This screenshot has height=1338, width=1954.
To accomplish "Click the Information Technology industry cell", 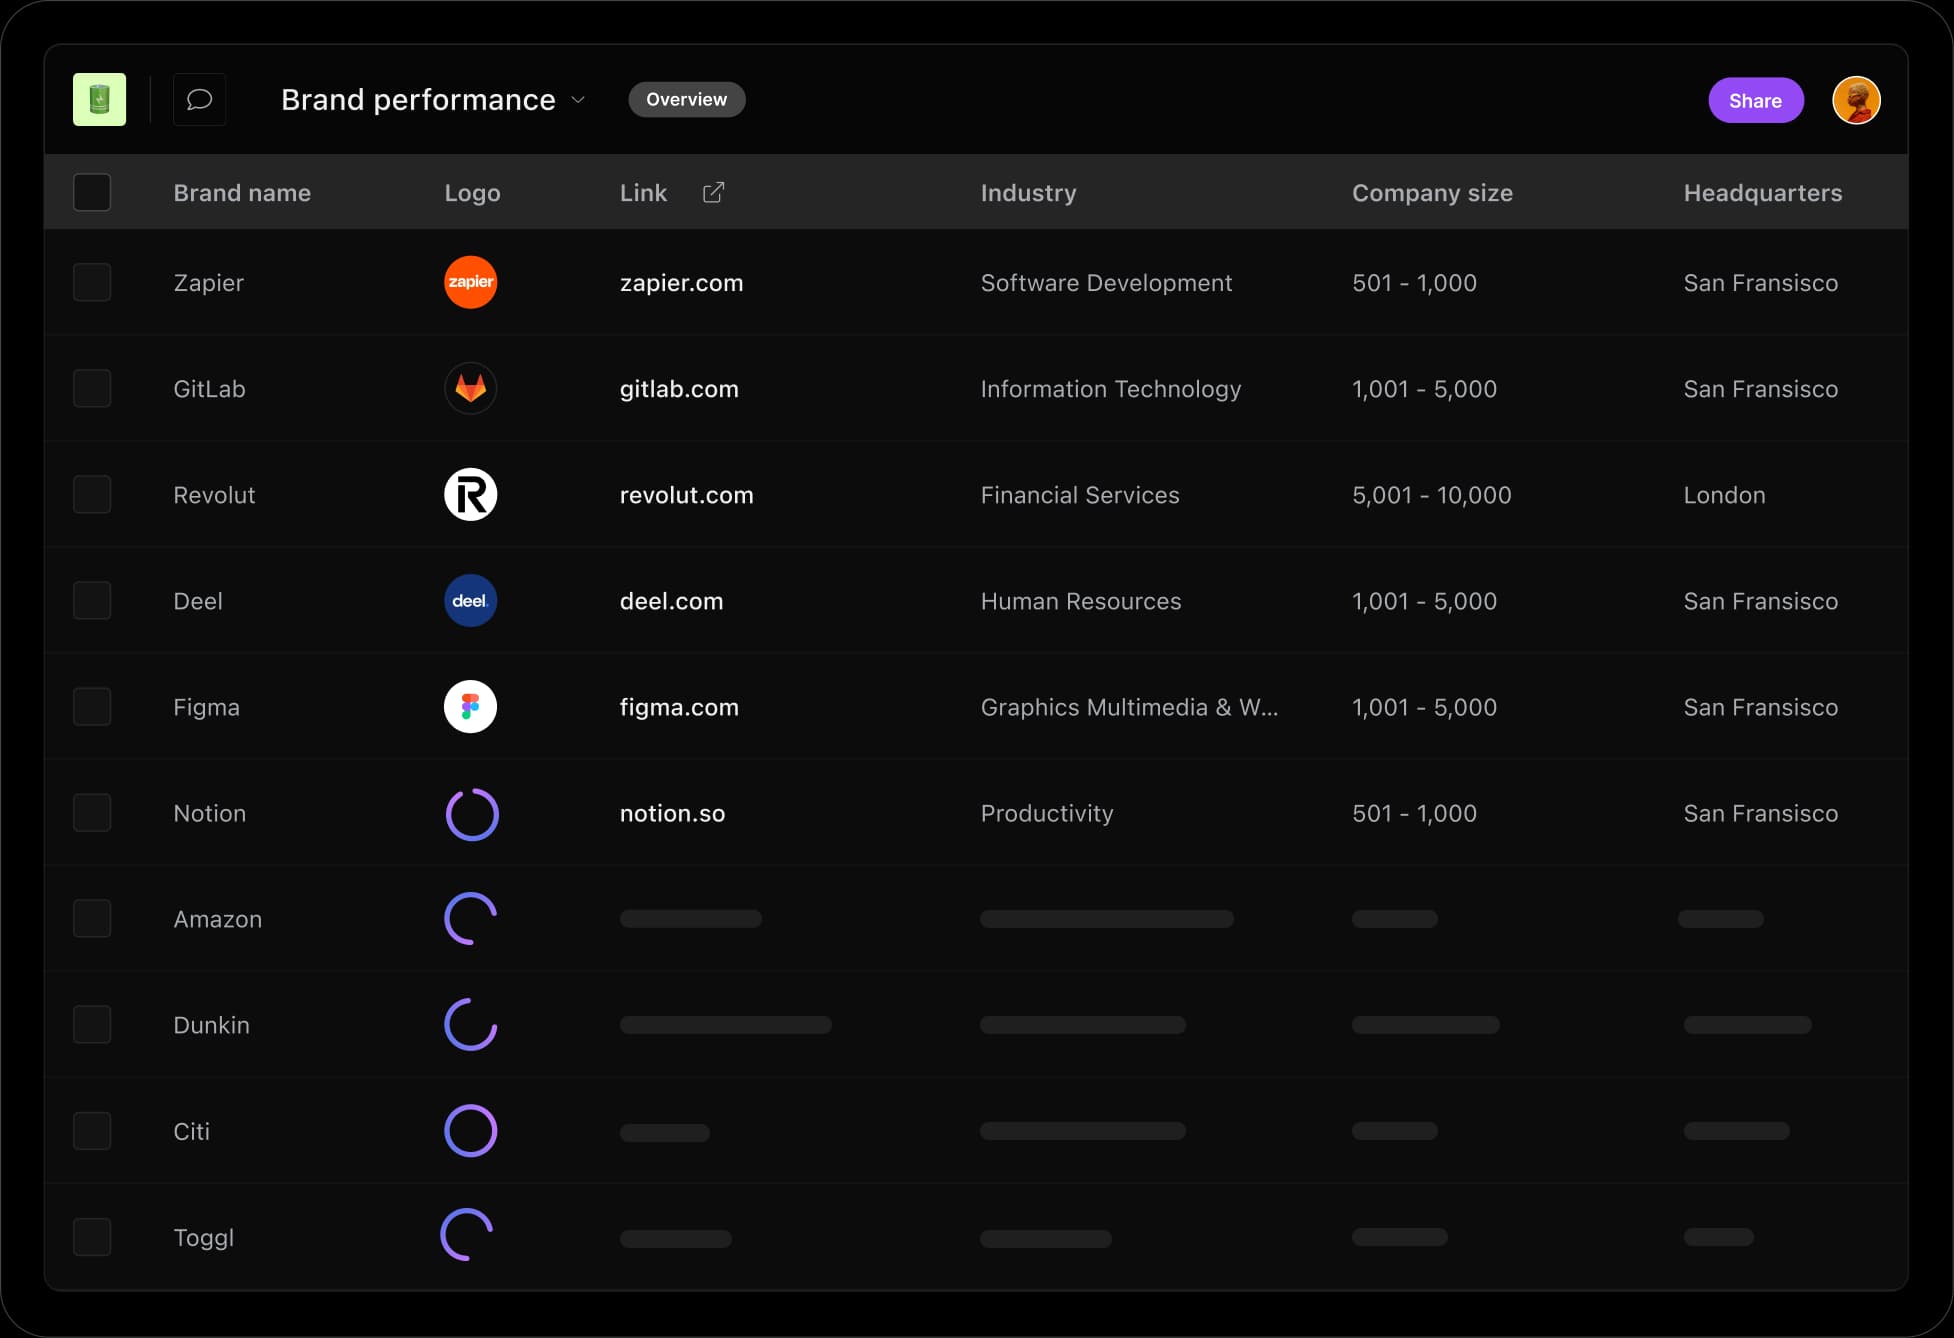I will click(x=1110, y=389).
